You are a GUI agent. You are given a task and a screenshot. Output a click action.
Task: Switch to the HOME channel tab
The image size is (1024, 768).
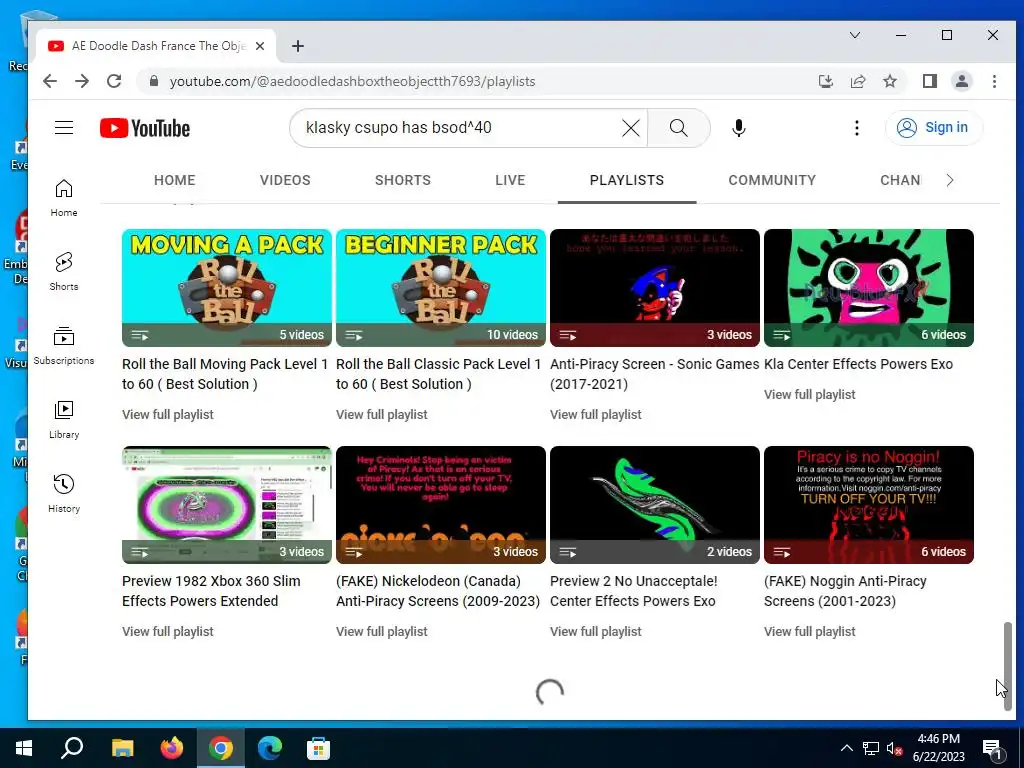click(x=174, y=180)
